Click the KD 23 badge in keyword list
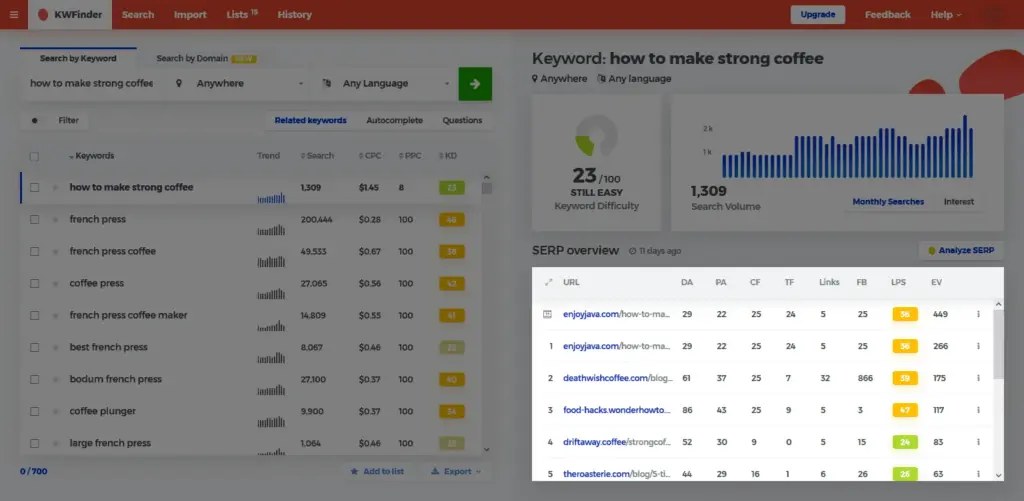The width and height of the screenshot is (1024, 501). [x=452, y=187]
